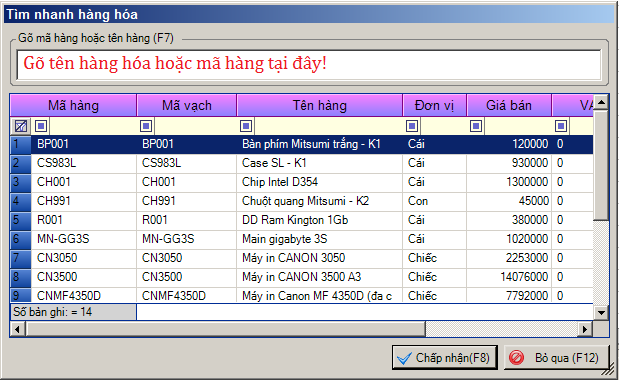Screen dimensions: 619x380
Task: Click the vertical scrollbar down arrow
Action: [601, 313]
